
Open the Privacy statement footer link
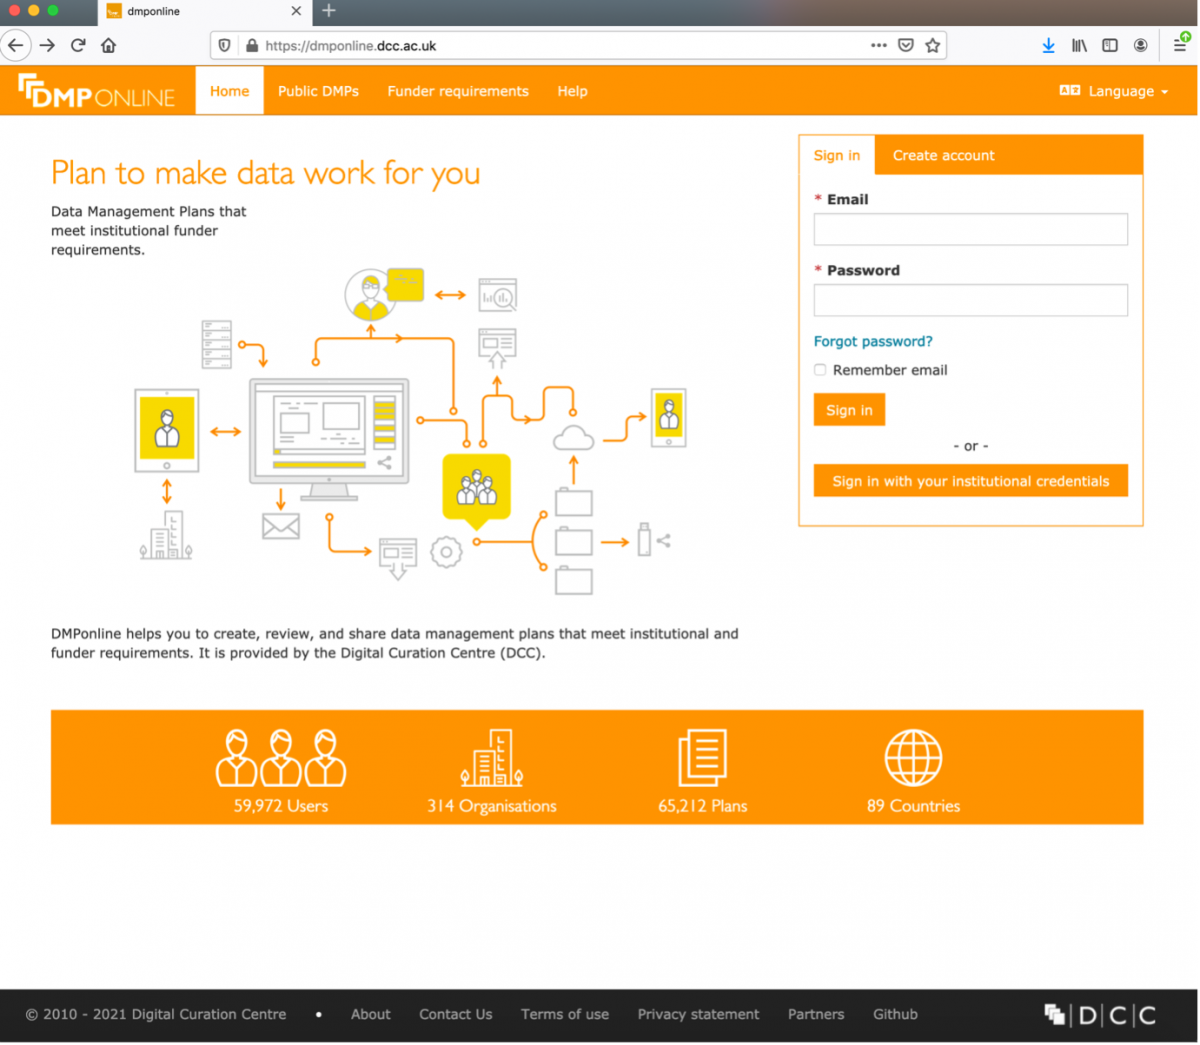(x=698, y=1014)
